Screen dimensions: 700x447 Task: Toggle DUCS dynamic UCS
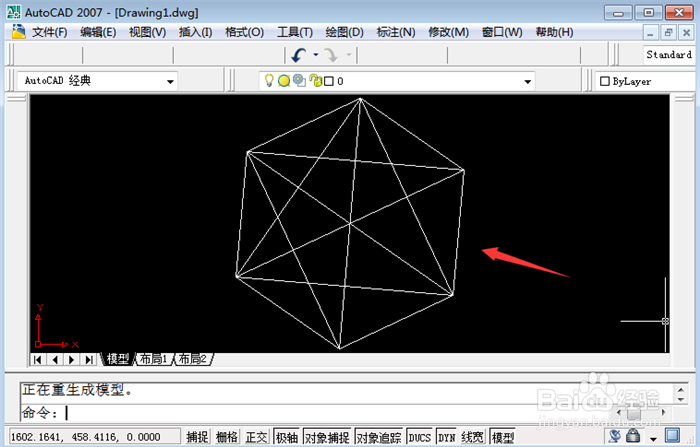click(x=420, y=437)
